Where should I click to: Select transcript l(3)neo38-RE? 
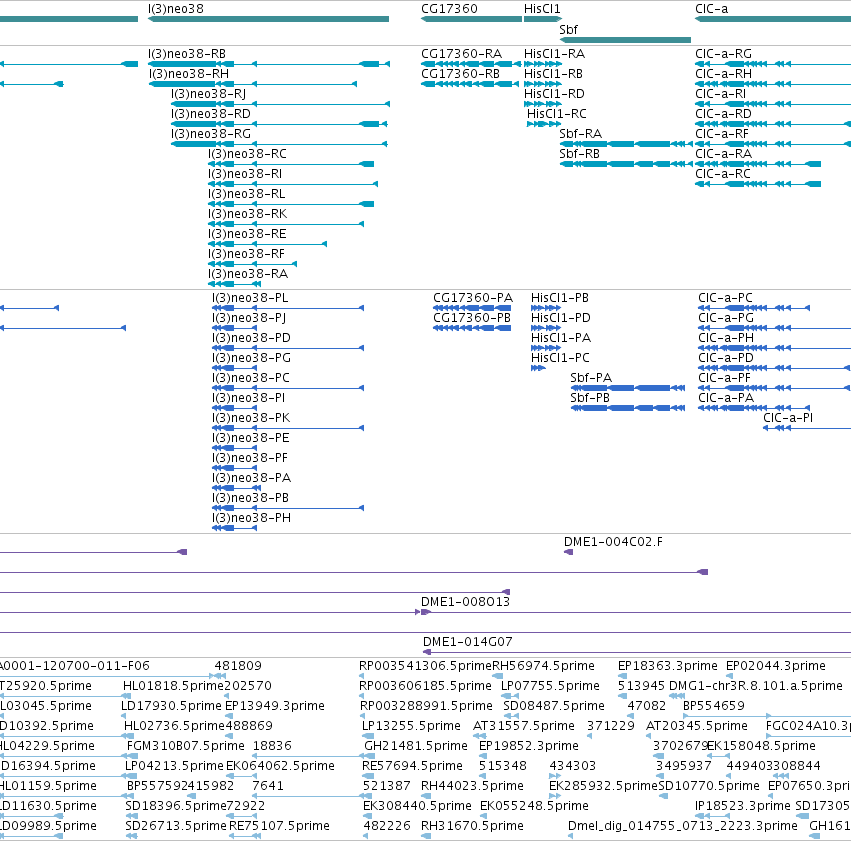tap(268, 244)
